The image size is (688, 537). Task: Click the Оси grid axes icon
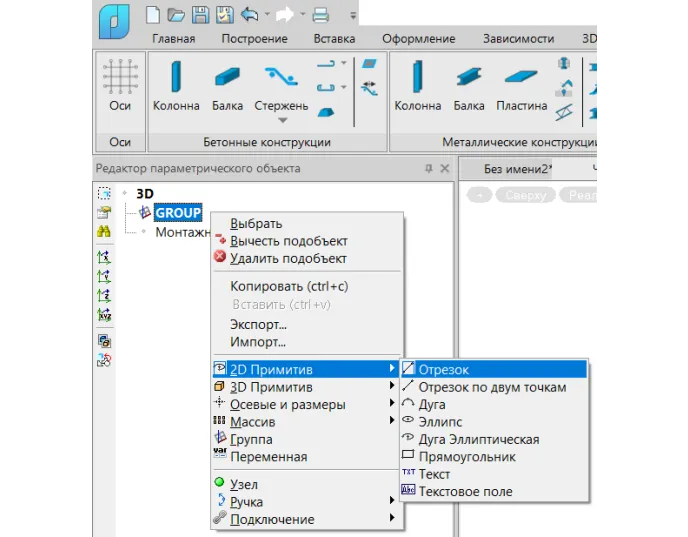[120, 76]
